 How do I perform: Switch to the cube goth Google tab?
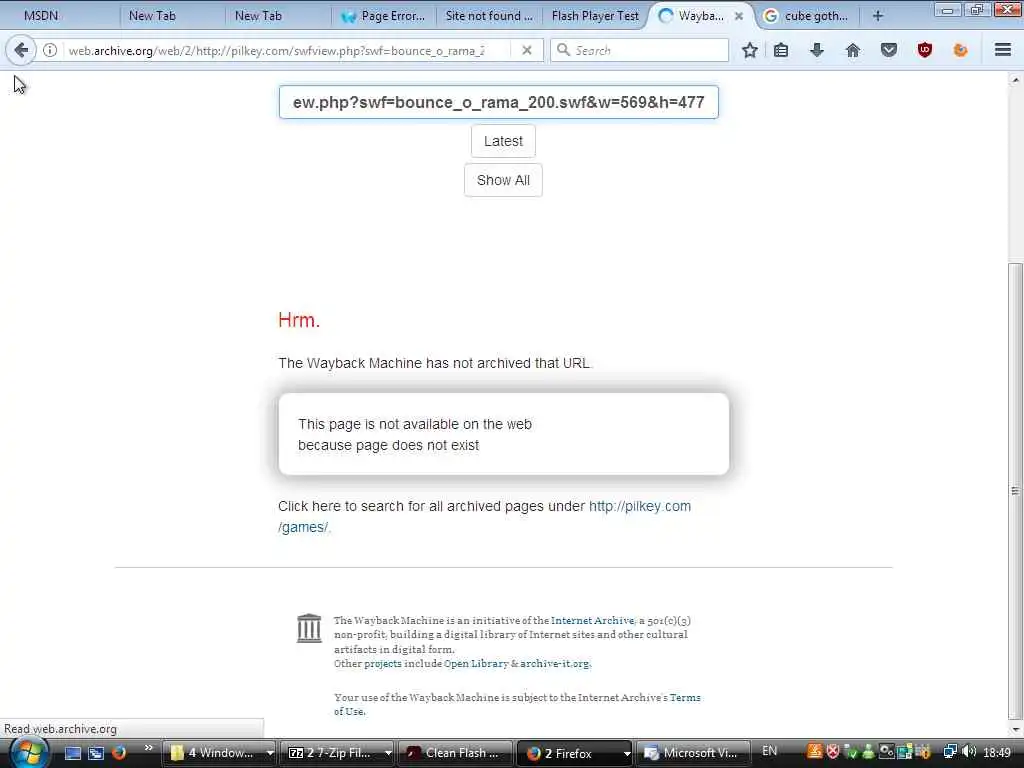[x=807, y=16]
